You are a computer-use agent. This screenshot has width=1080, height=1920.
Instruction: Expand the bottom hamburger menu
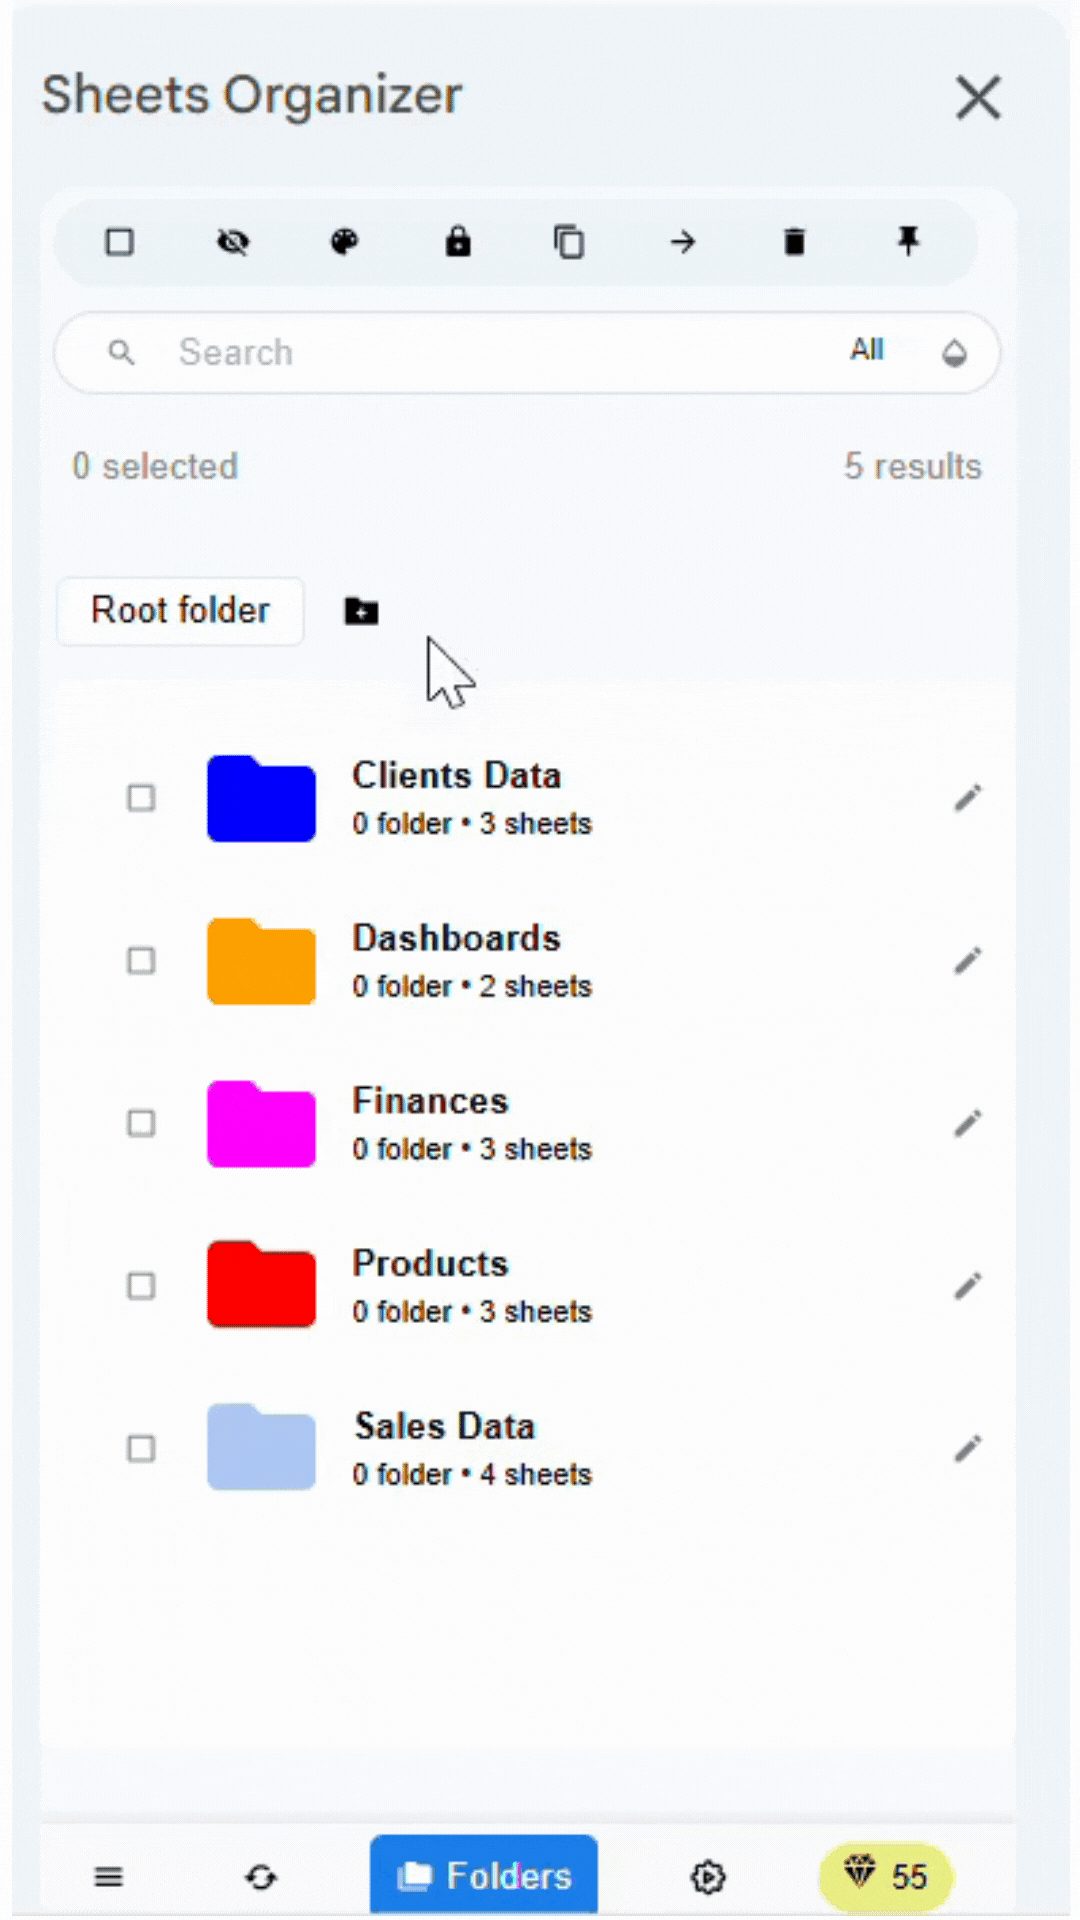click(x=108, y=1877)
